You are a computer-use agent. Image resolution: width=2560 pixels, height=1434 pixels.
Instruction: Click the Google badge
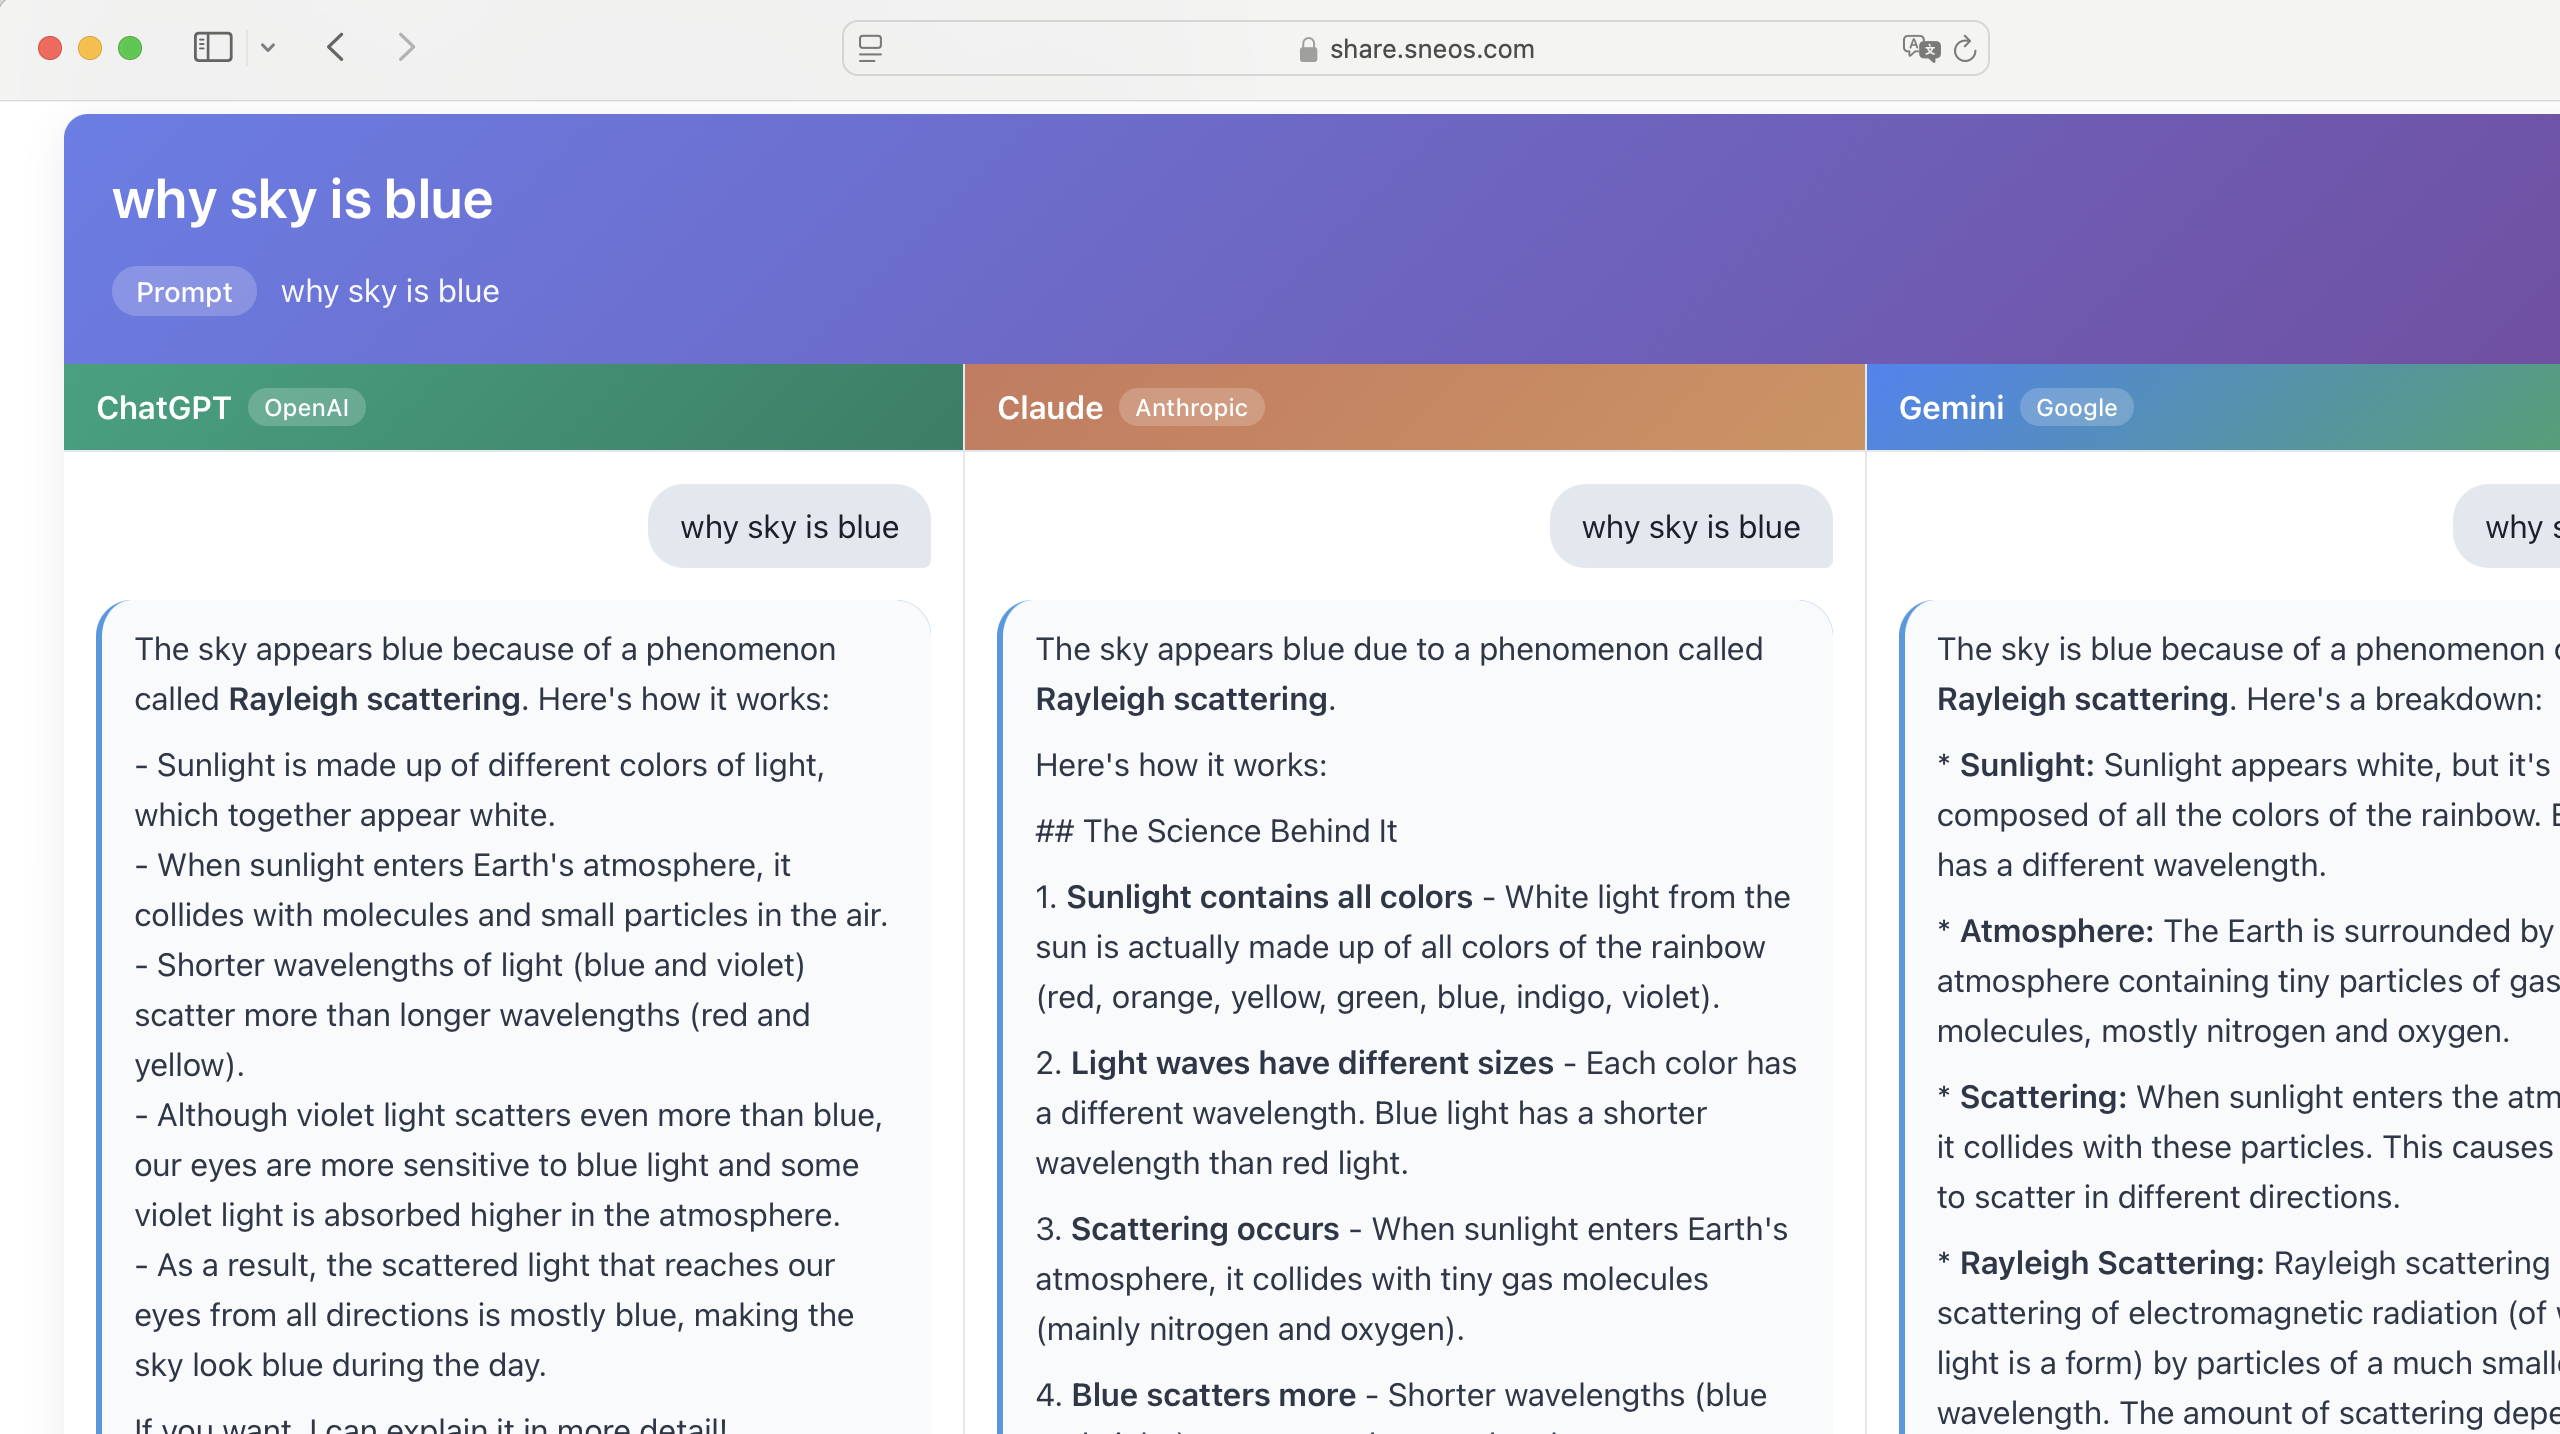pyautogui.click(x=2076, y=407)
